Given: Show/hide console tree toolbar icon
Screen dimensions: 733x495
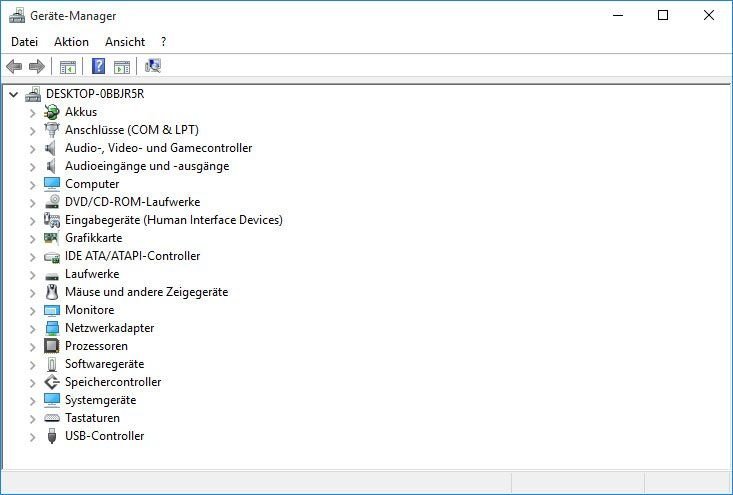Looking at the screenshot, I should (68, 67).
